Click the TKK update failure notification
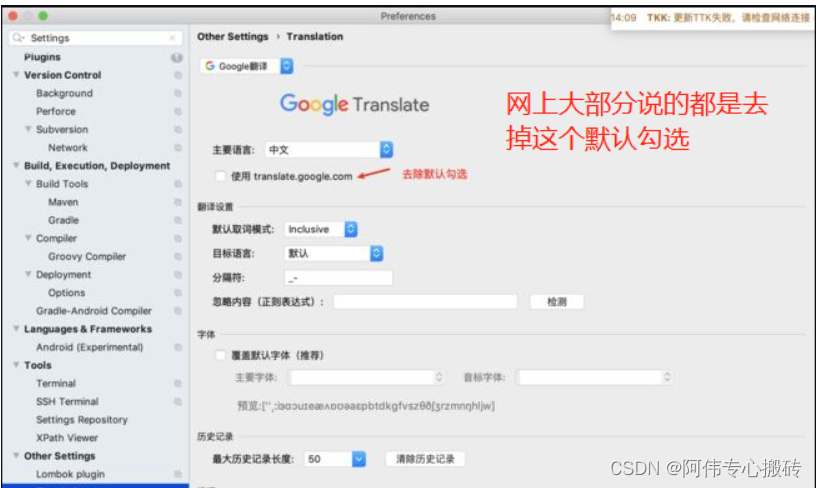The height and width of the screenshot is (488, 817). pyautogui.click(x=711, y=18)
